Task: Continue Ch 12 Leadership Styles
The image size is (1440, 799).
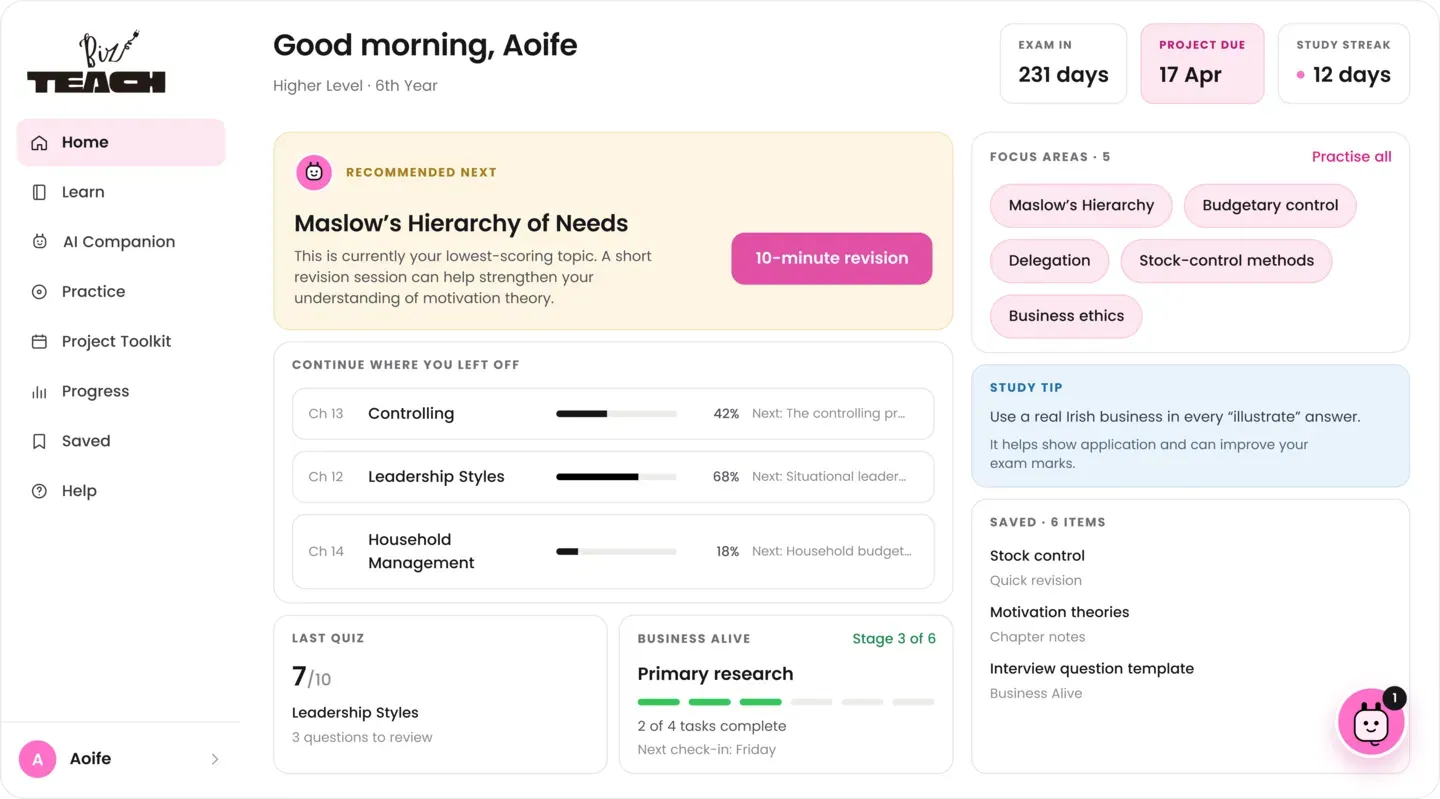Action: 613,477
